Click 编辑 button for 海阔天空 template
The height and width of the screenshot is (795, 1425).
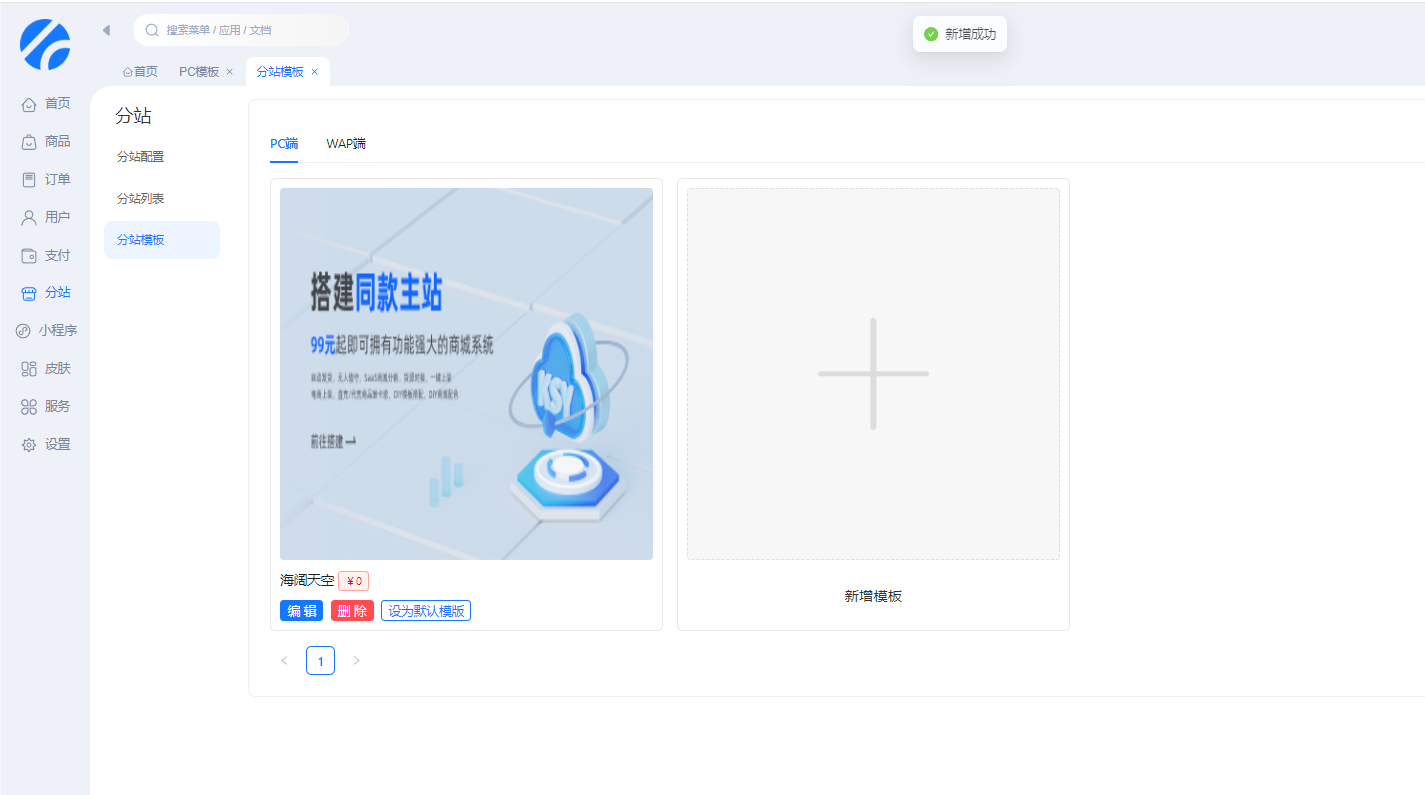[301, 611]
